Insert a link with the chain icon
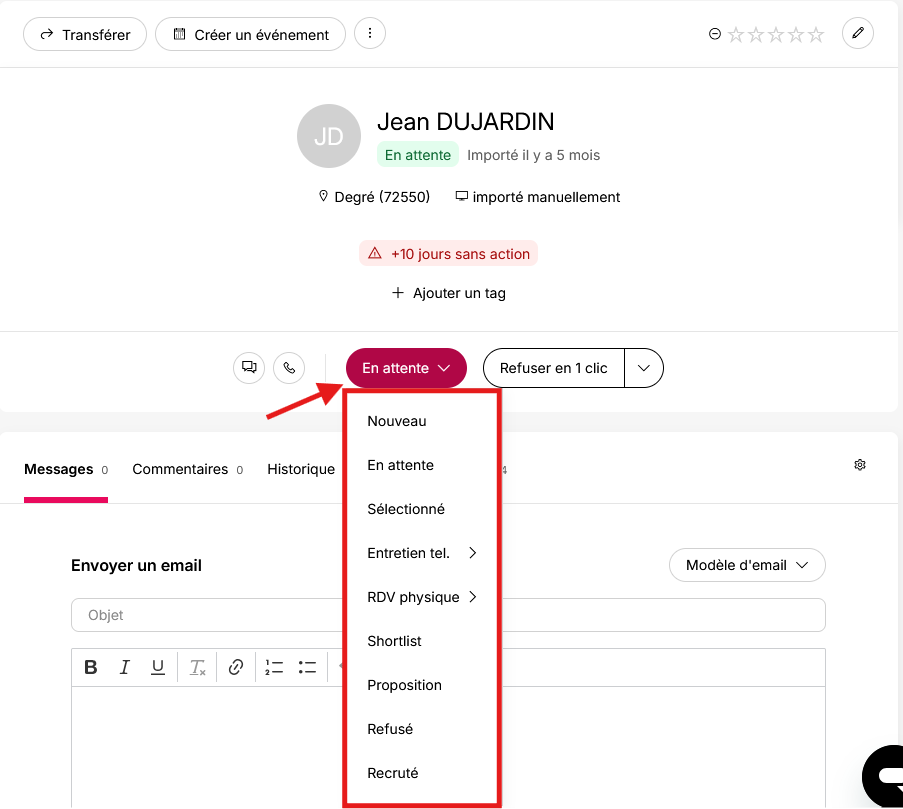Viewport: 903px width, 809px height. [x=236, y=667]
